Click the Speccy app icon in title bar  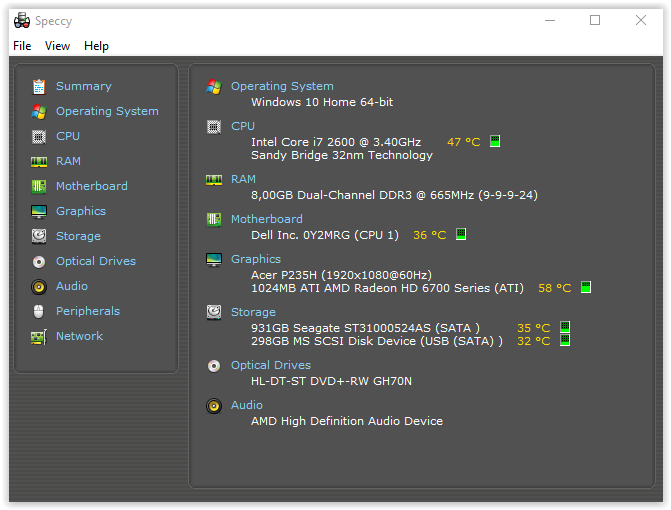[21, 21]
